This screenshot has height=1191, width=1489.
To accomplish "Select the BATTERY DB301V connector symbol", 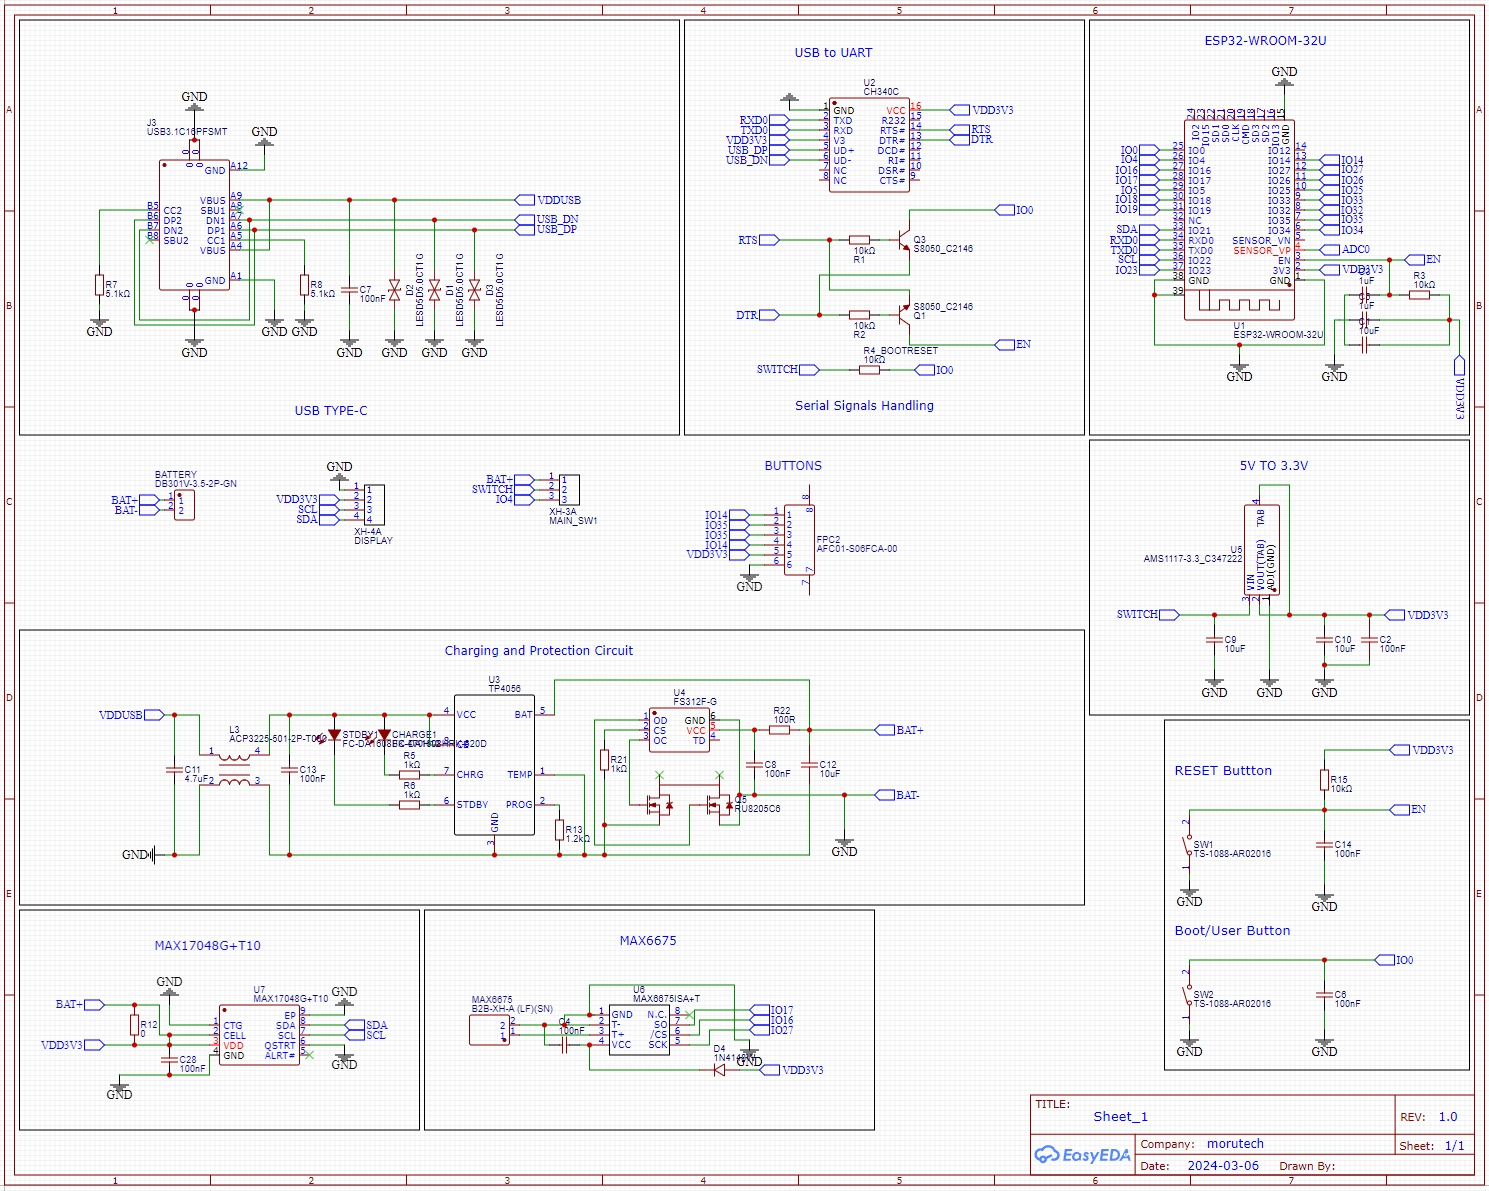I will (183, 505).
